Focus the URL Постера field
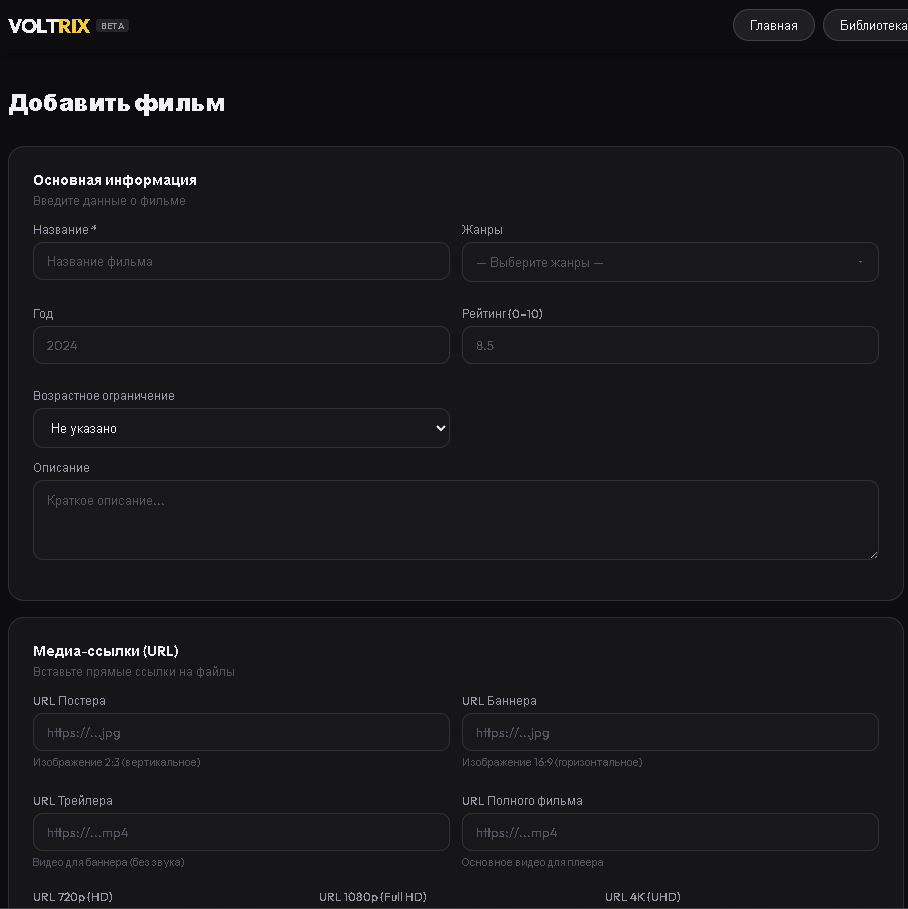908x909 pixels. pos(241,733)
